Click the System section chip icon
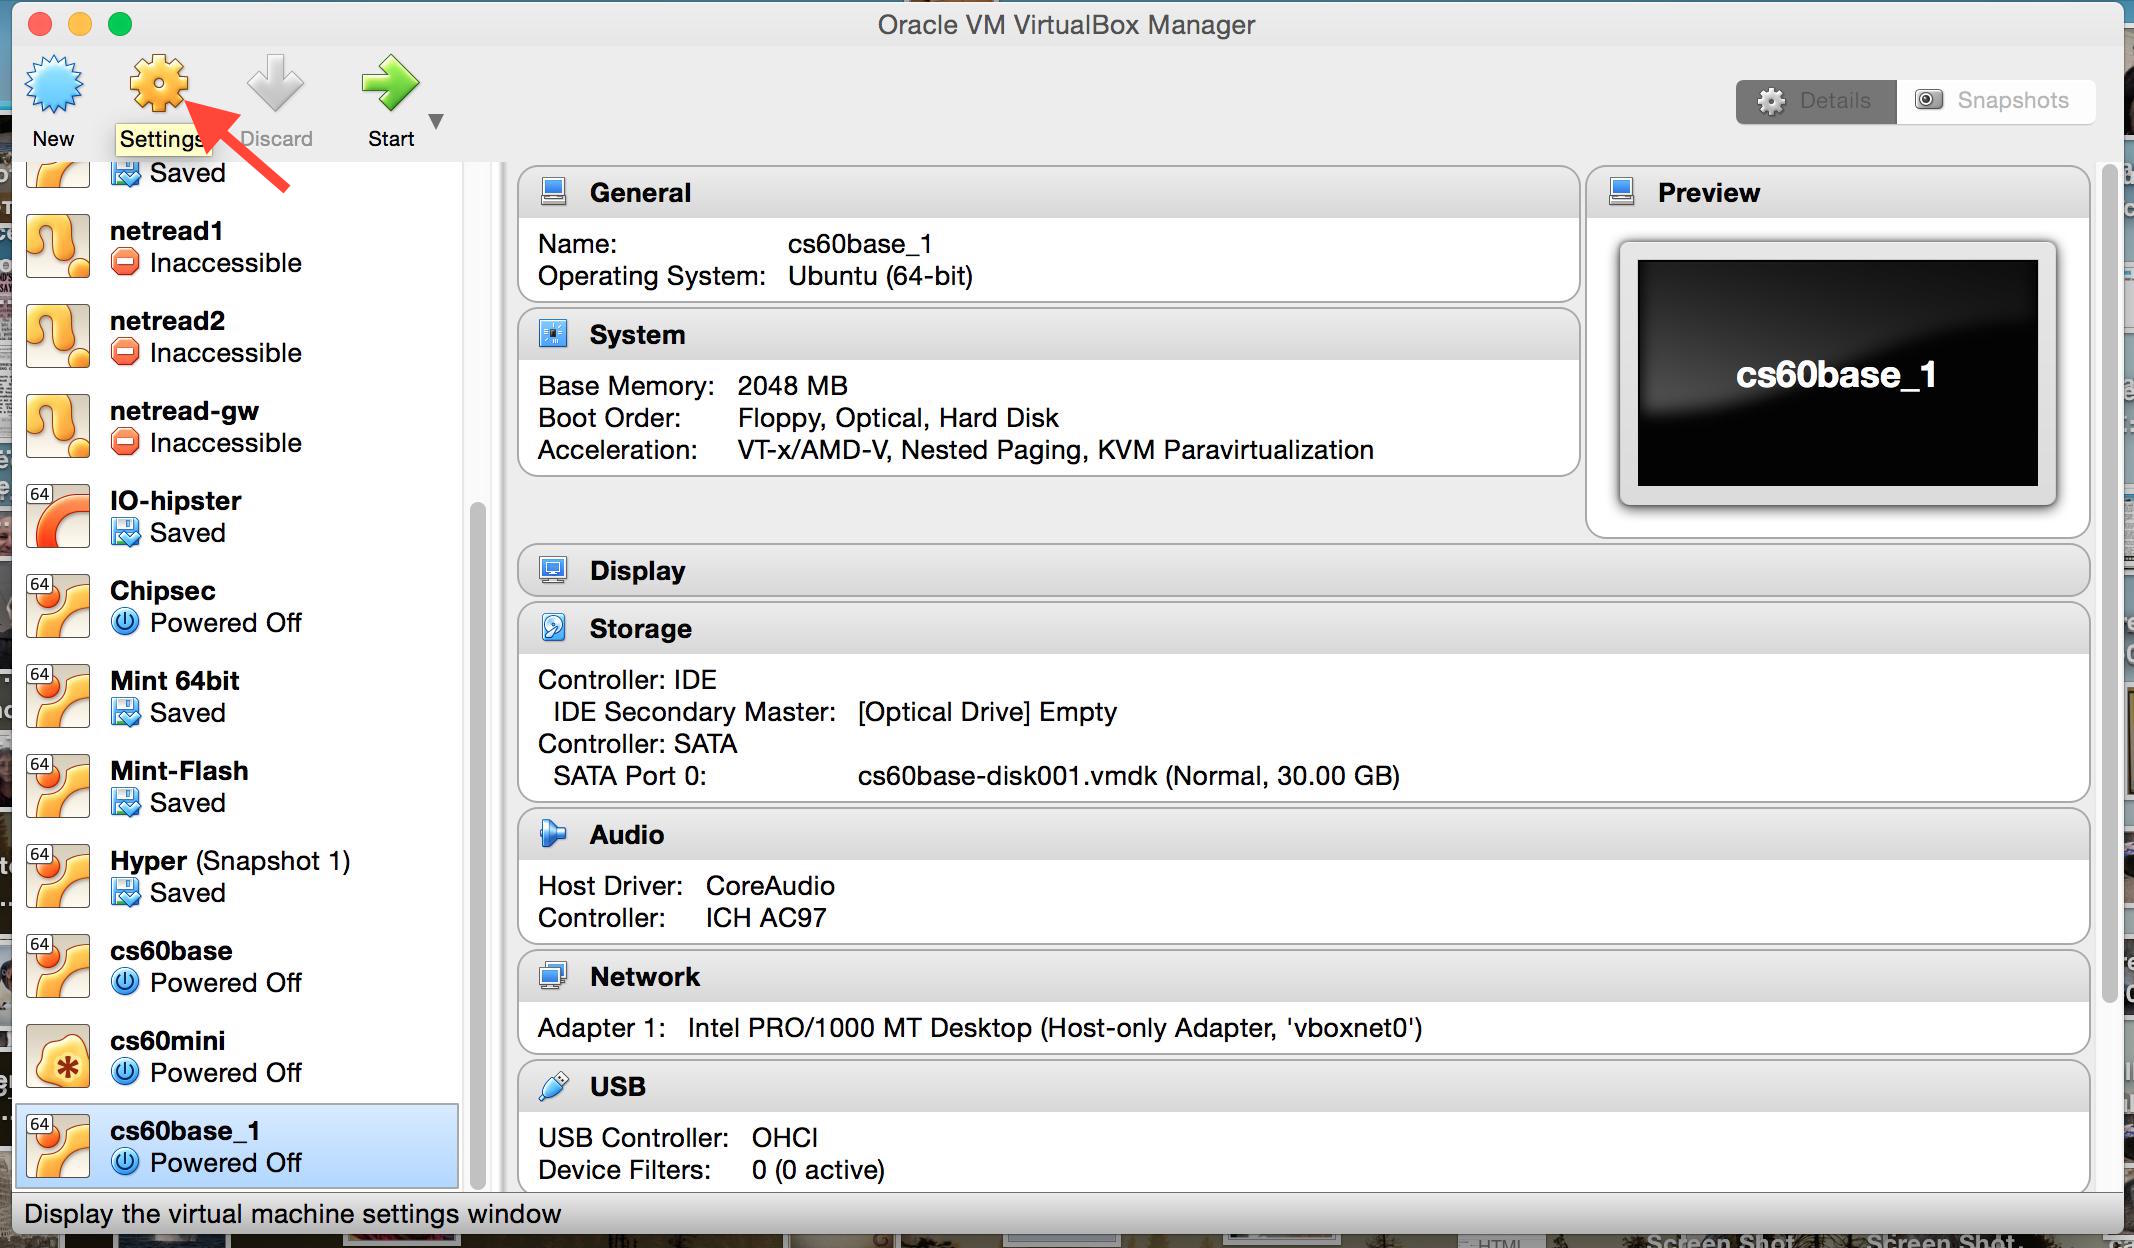2134x1248 pixels. point(553,334)
